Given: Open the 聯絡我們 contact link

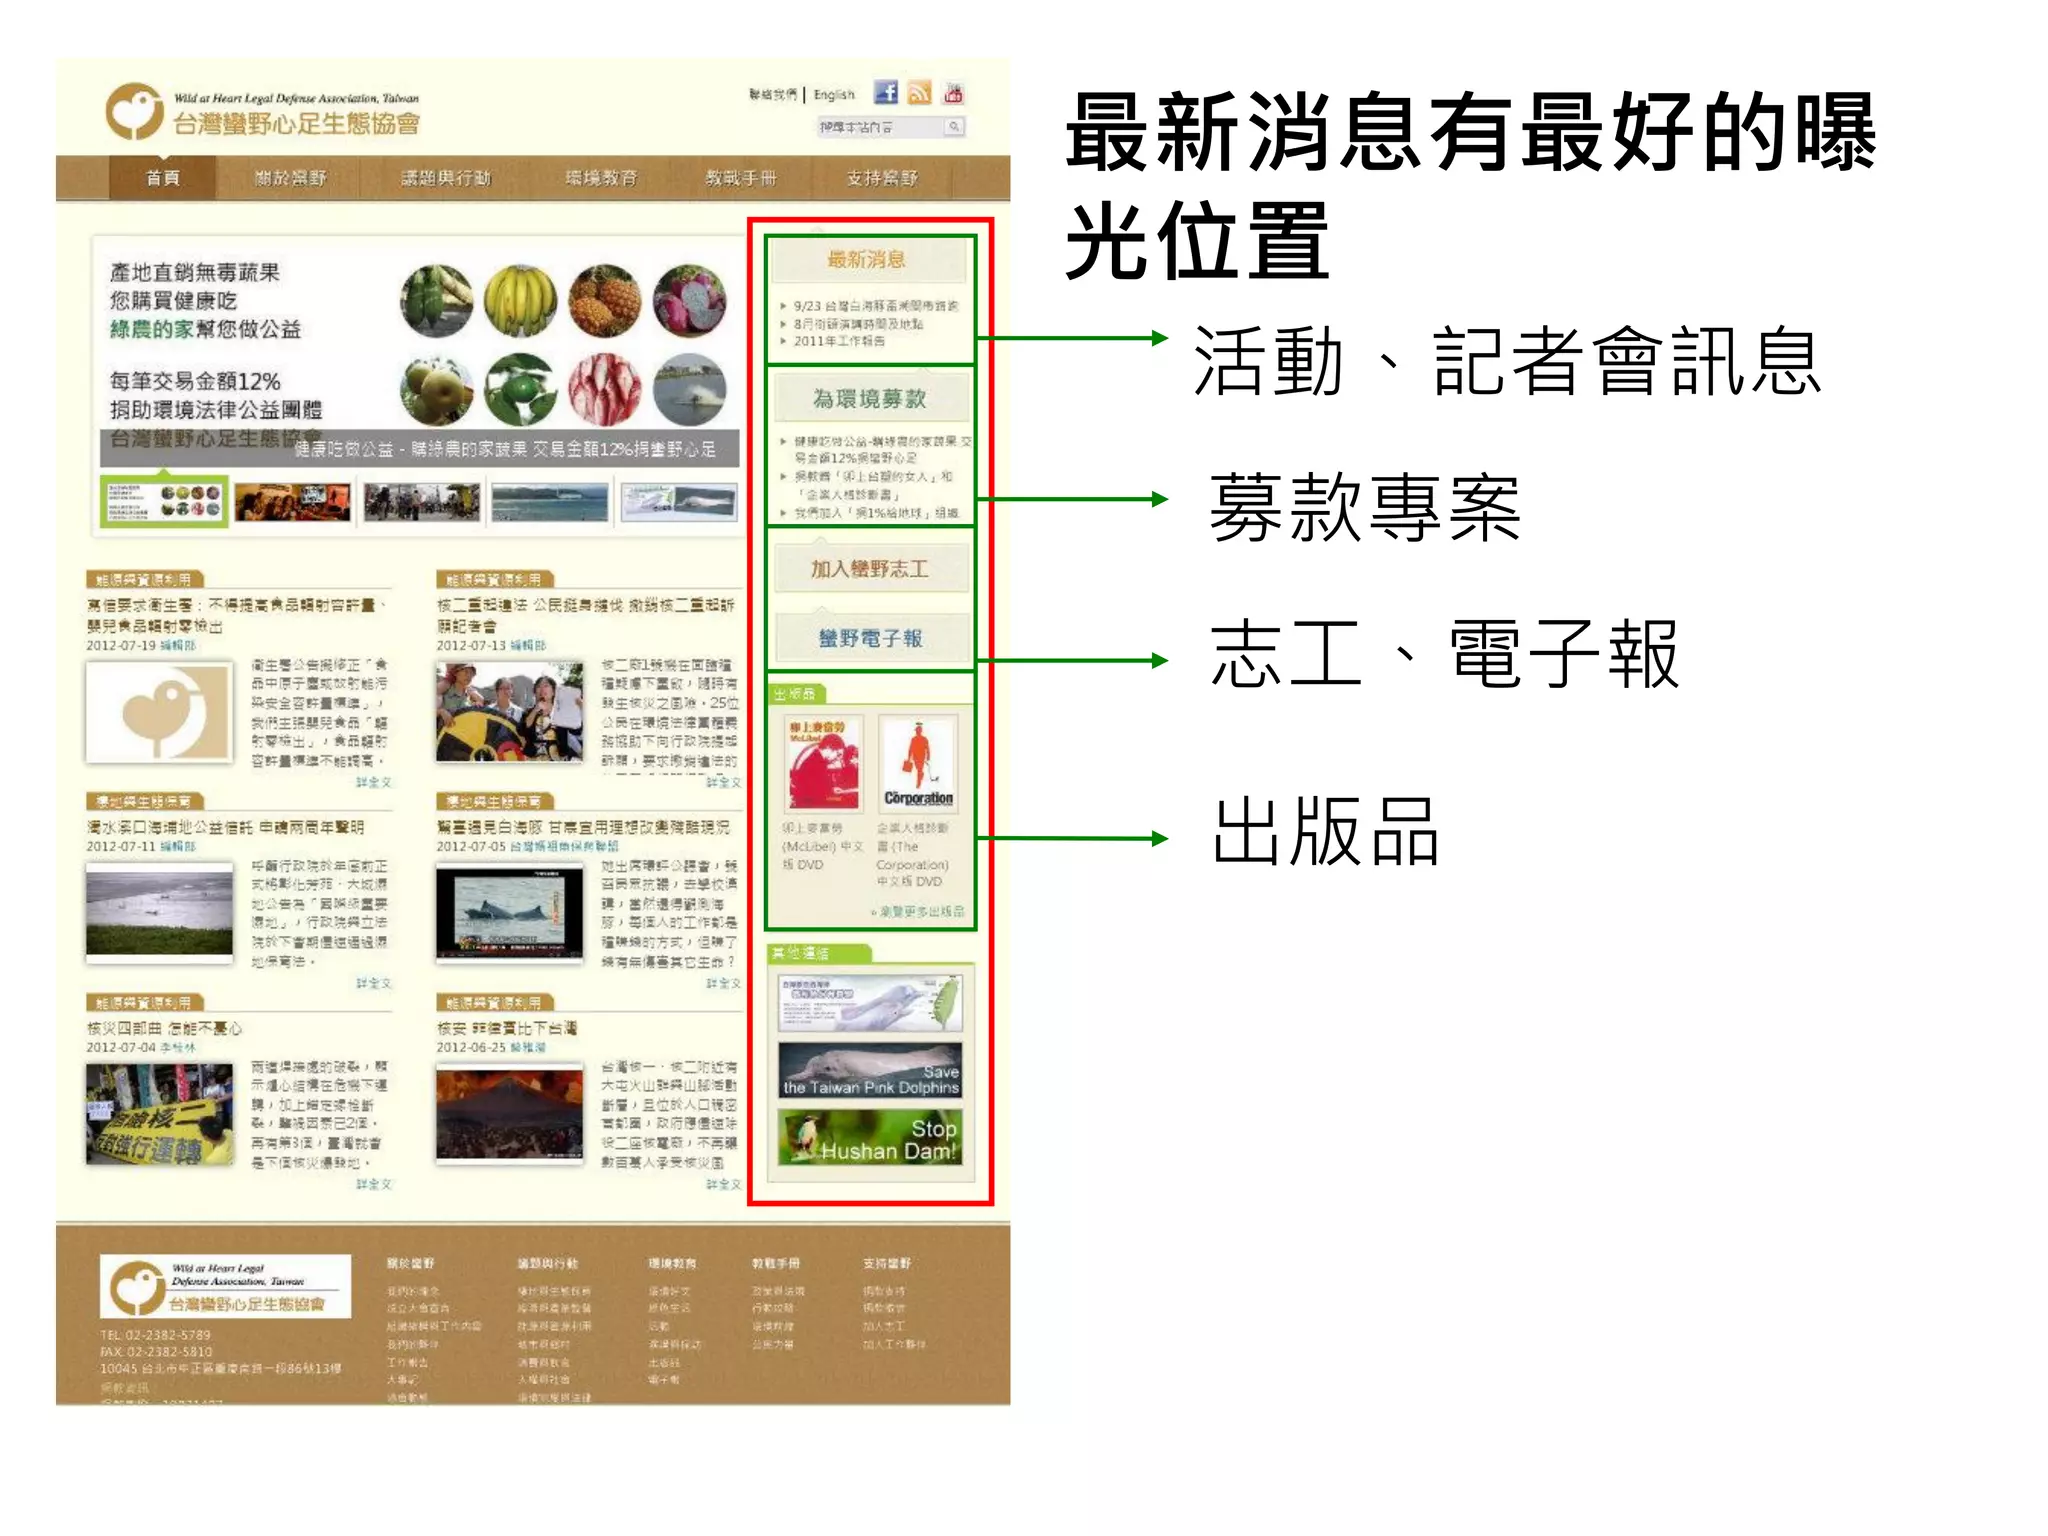Looking at the screenshot, I should click(x=774, y=95).
